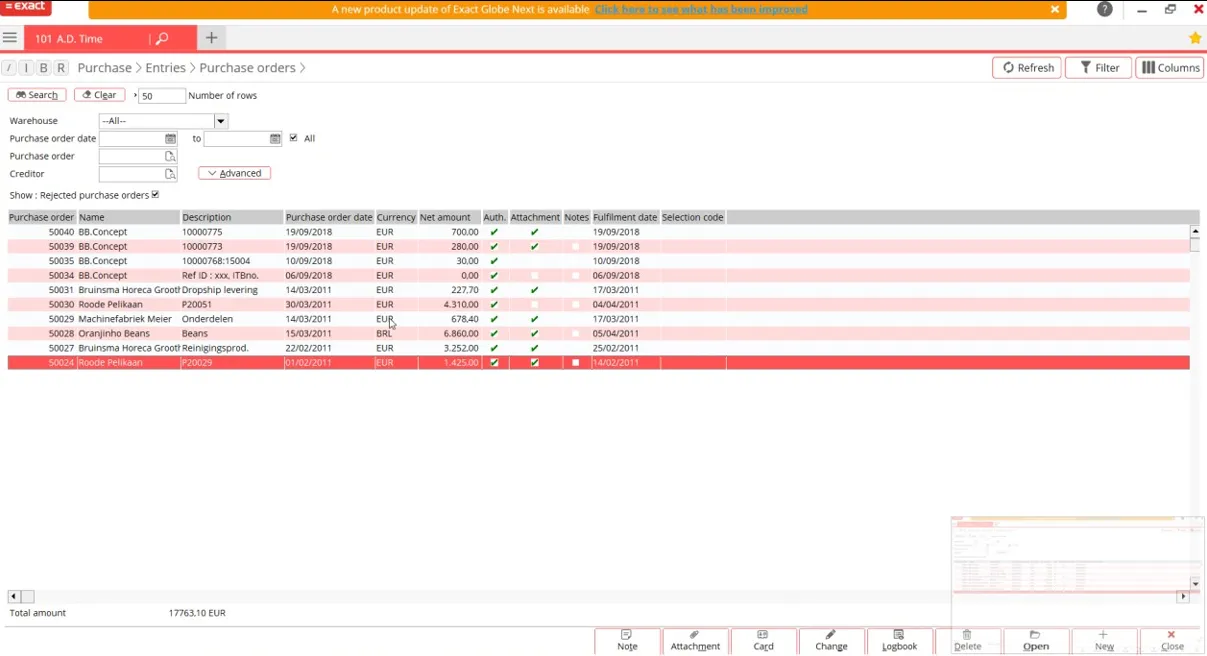The width and height of the screenshot is (1207, 656).
Task: Clear the search criteria
Action: tap(100, 95)
